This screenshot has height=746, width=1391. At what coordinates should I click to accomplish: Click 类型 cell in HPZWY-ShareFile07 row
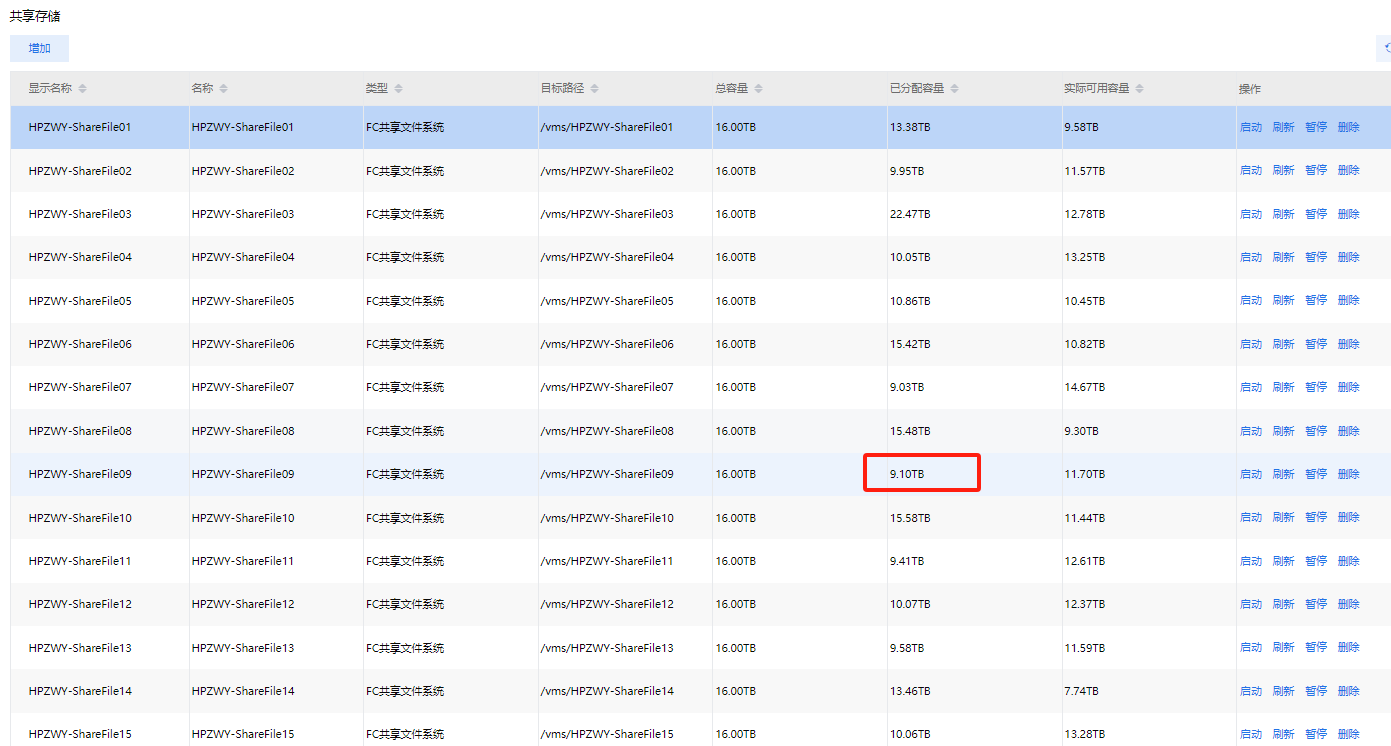(x=405, y=387)
